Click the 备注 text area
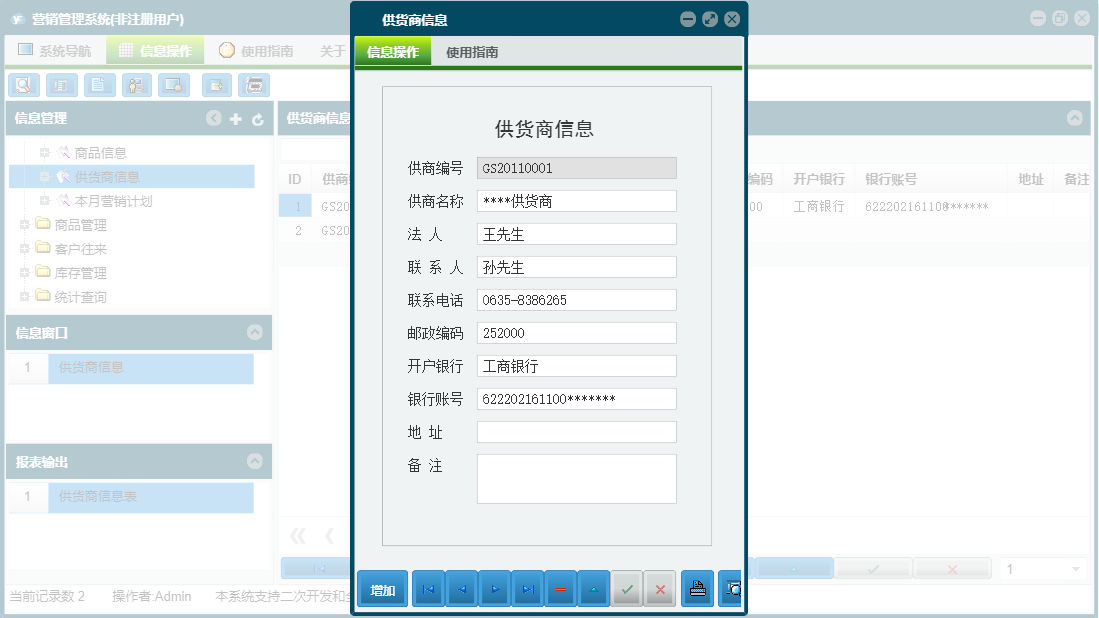1099x618 pixels. click(x=577, y=479)
